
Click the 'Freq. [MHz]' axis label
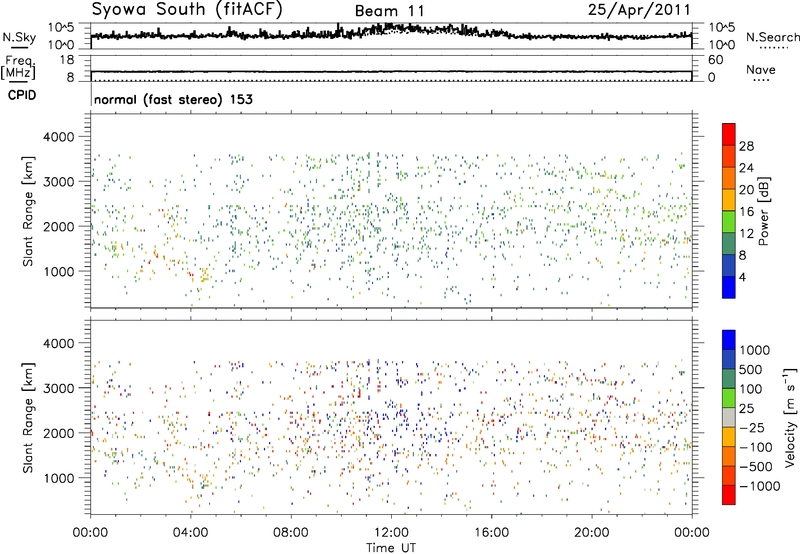click(x=19, y=67)
